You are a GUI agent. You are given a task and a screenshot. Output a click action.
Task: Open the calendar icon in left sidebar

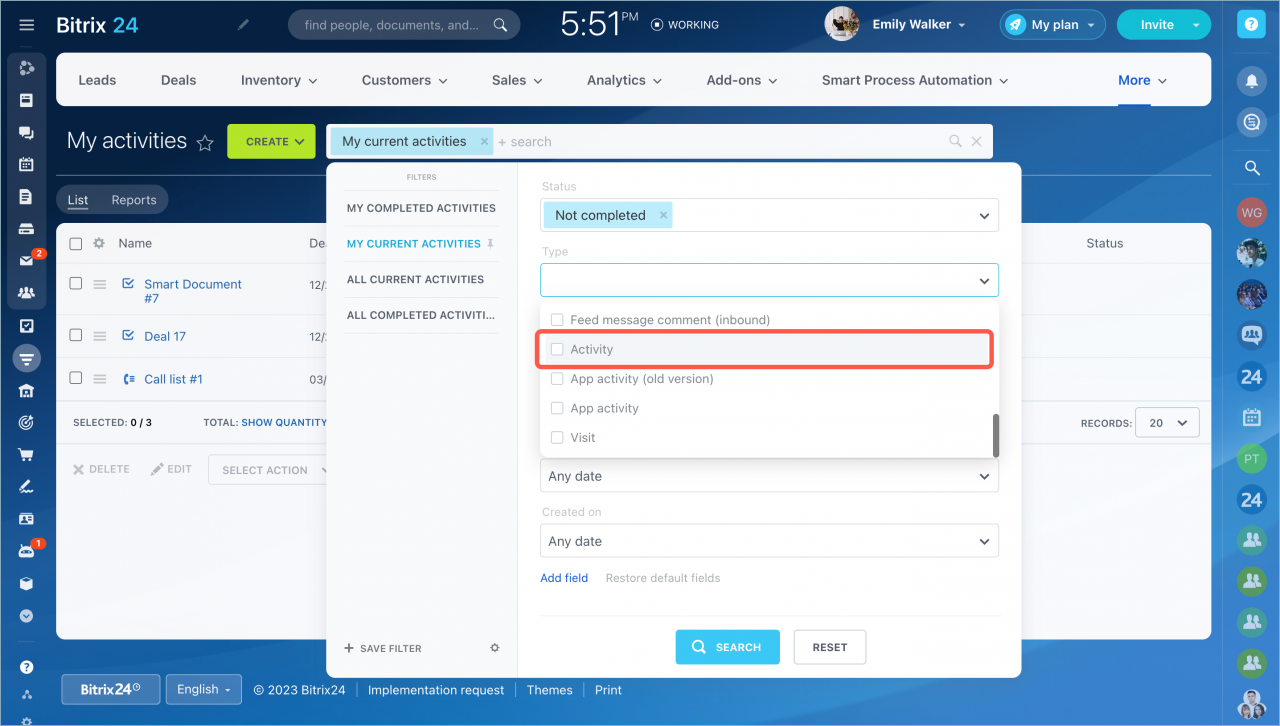coord(27,165)
